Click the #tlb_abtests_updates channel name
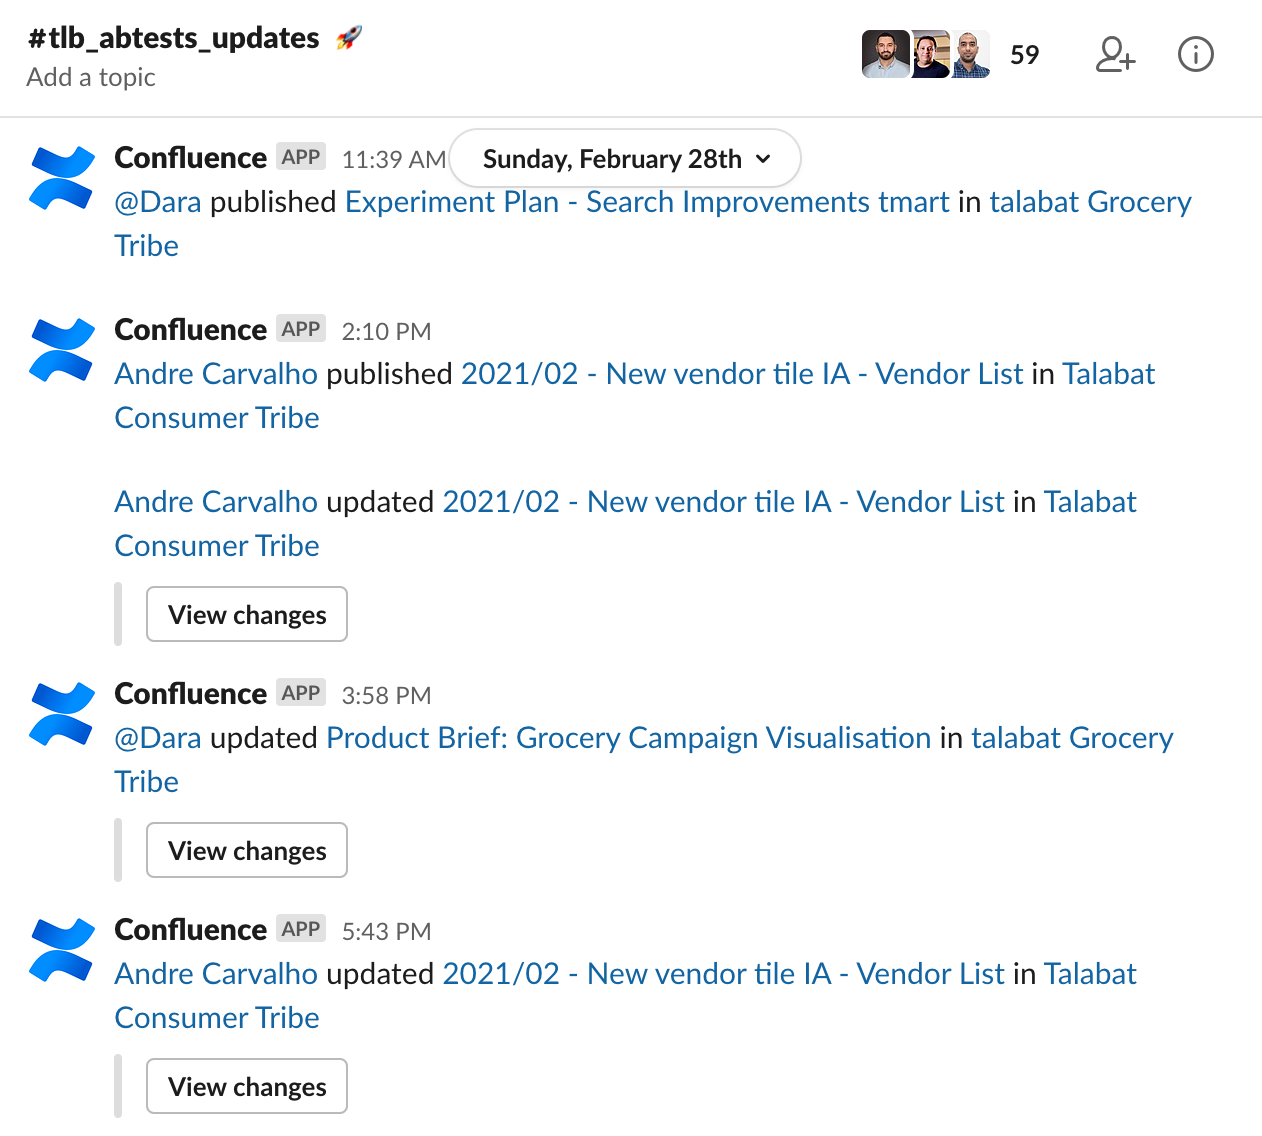This screenshot has width=1262, height=1136. [x=174, y=38]
